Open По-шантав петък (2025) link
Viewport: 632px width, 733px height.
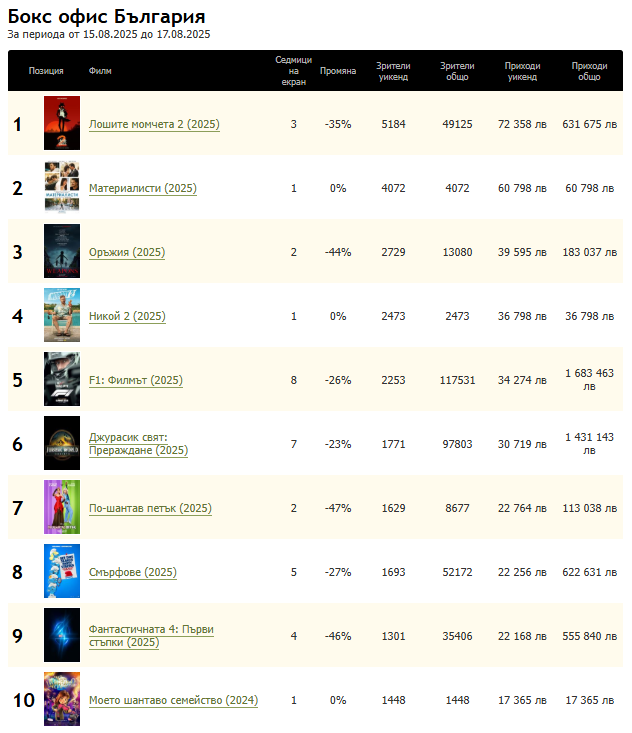(150, 509)
